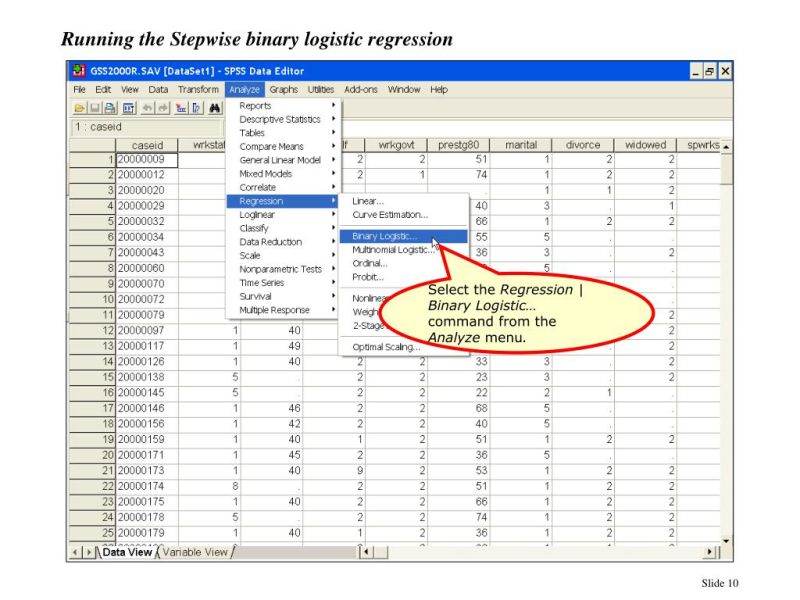
Task: Use the Find binoculars icon
Action: tap(215, 108)
